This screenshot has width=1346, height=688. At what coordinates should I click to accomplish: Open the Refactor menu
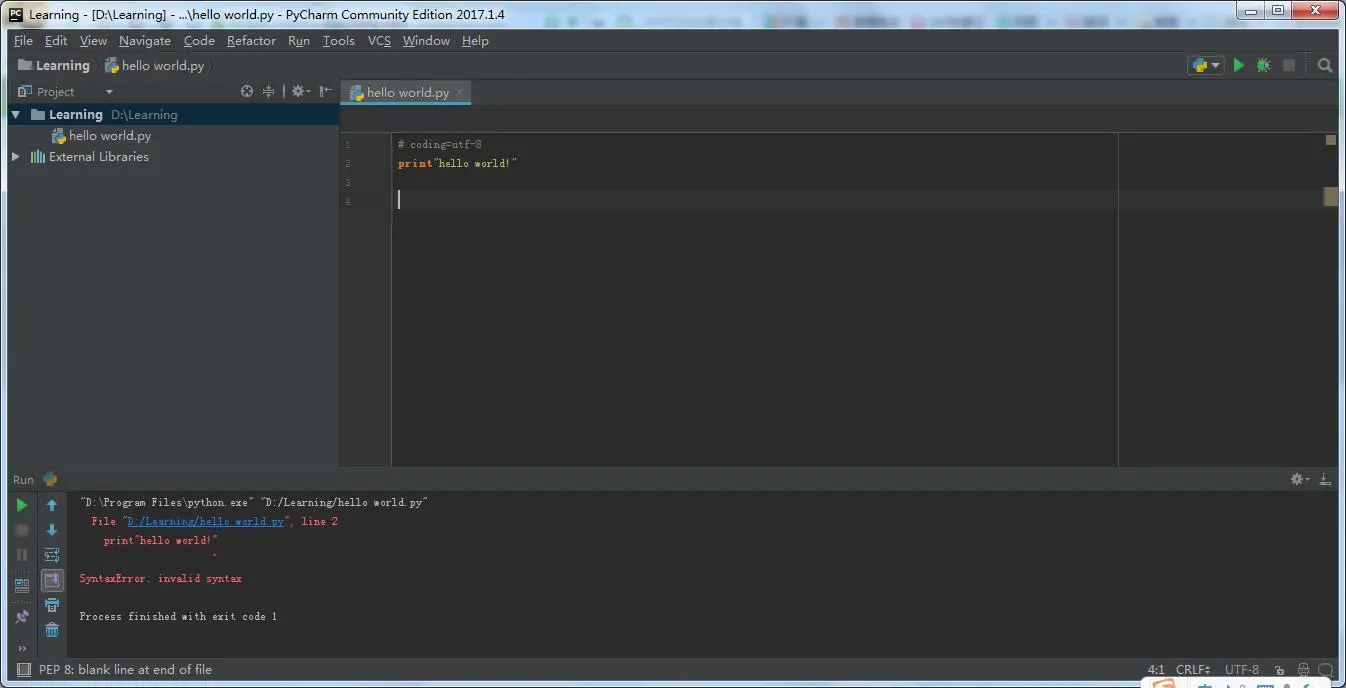(251, 40)
